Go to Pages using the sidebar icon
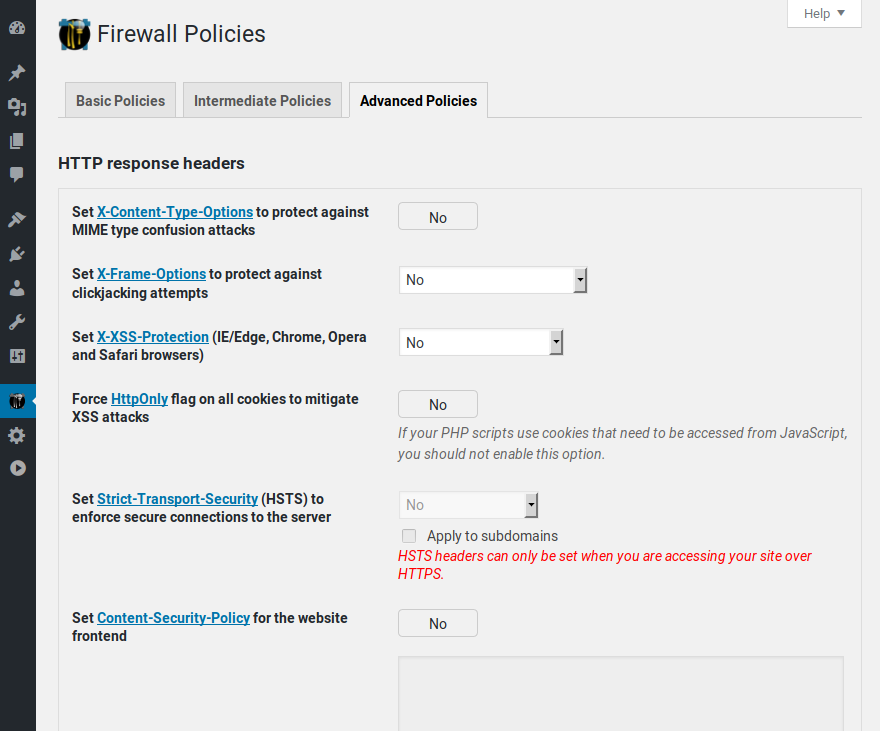Viewport: 880px width, 731px height. (x=17, y=141)
